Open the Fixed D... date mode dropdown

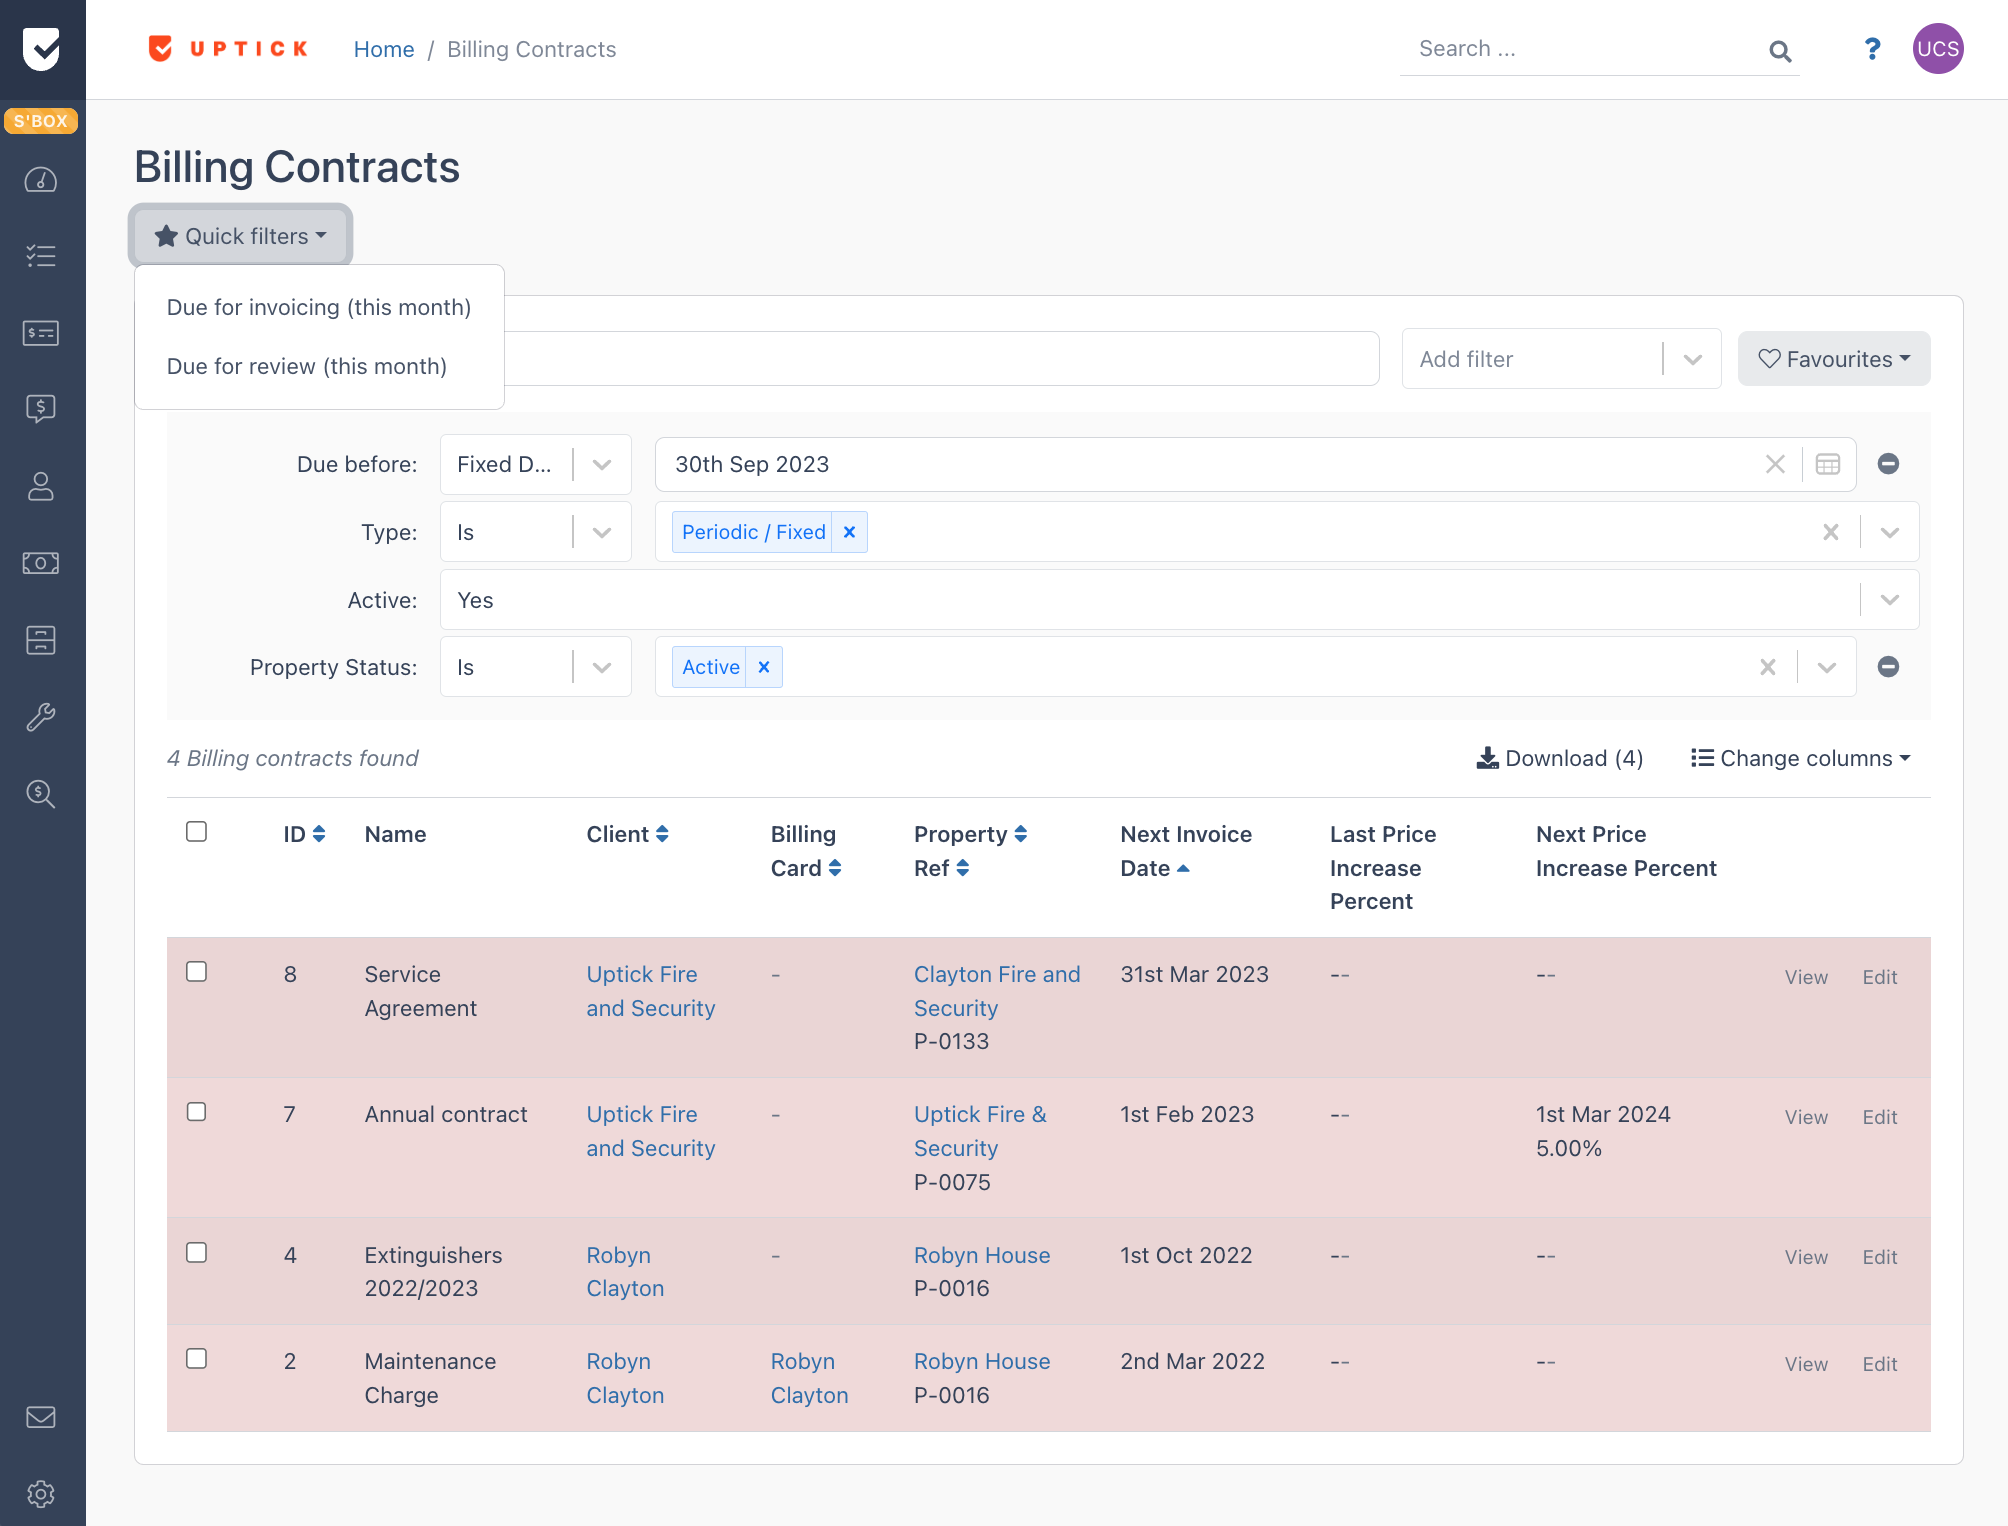click(x=535, y=464)
